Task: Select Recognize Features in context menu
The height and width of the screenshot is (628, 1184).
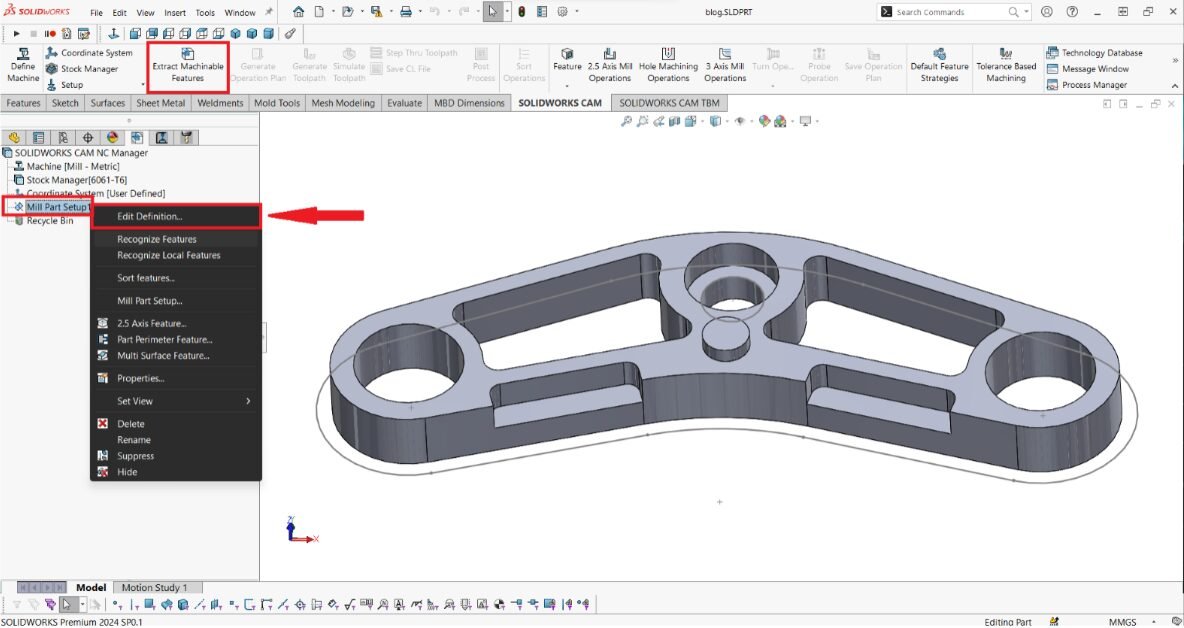Action: click(x=157, y=239)
